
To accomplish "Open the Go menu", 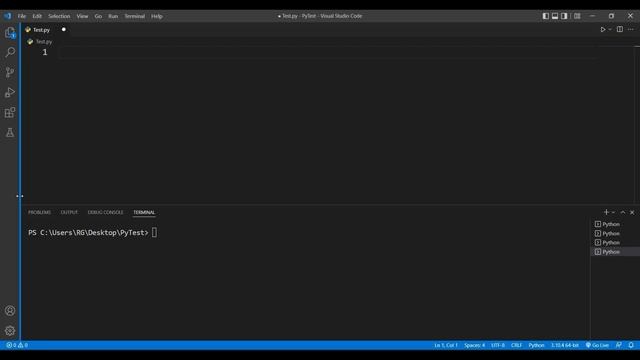I will point(98,16).
